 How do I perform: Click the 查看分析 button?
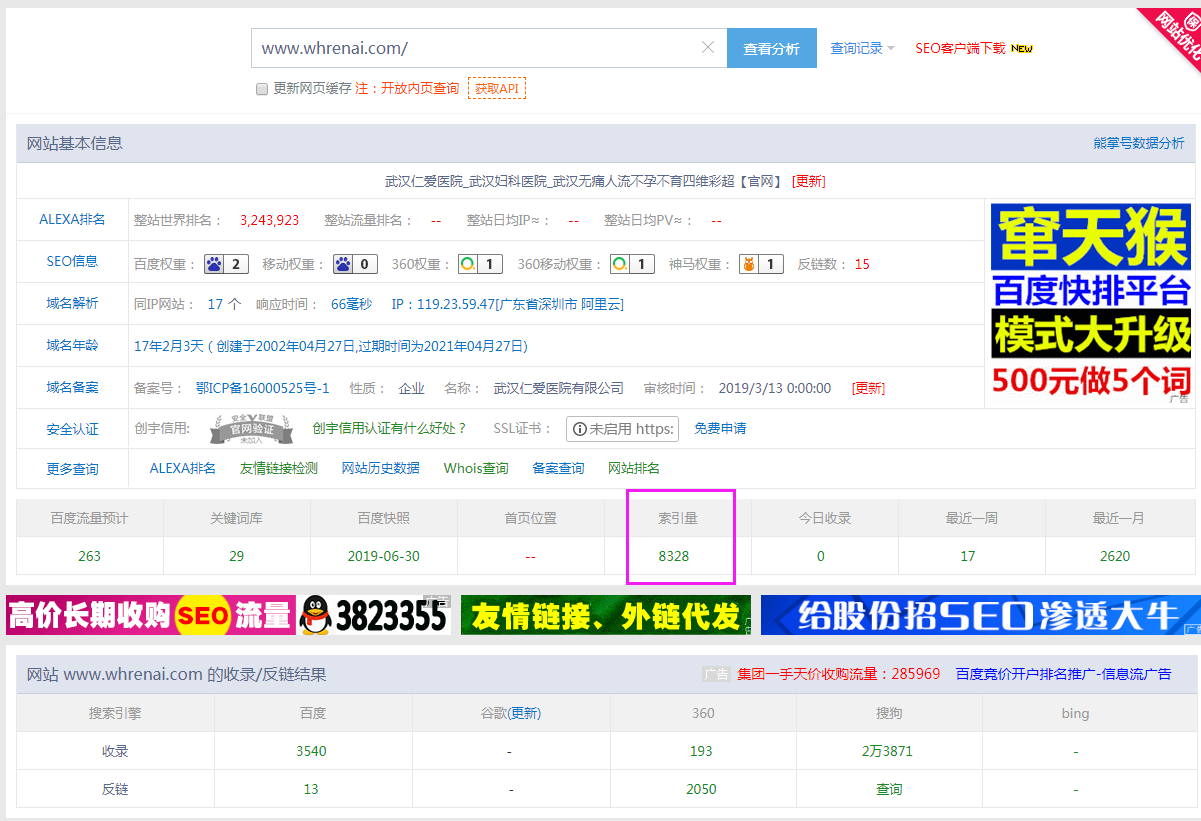point(771,48)
